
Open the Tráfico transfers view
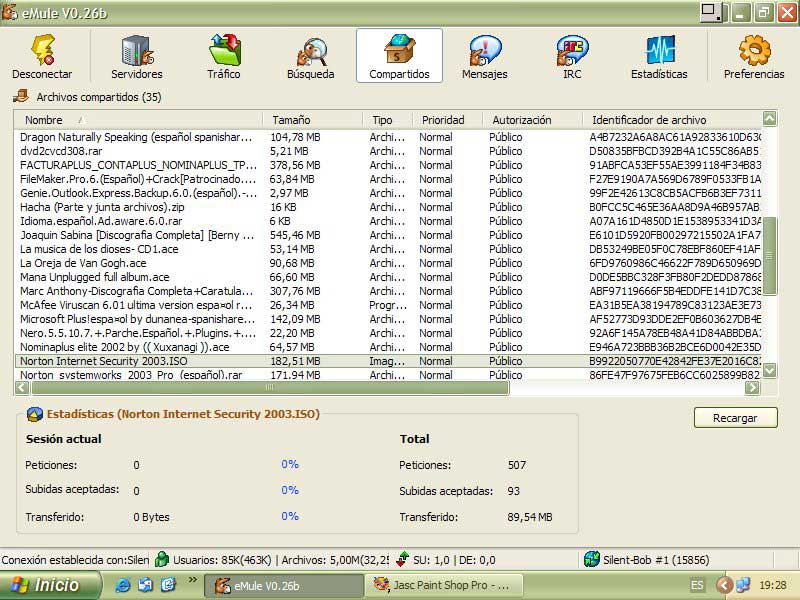[x=224, y=56]
